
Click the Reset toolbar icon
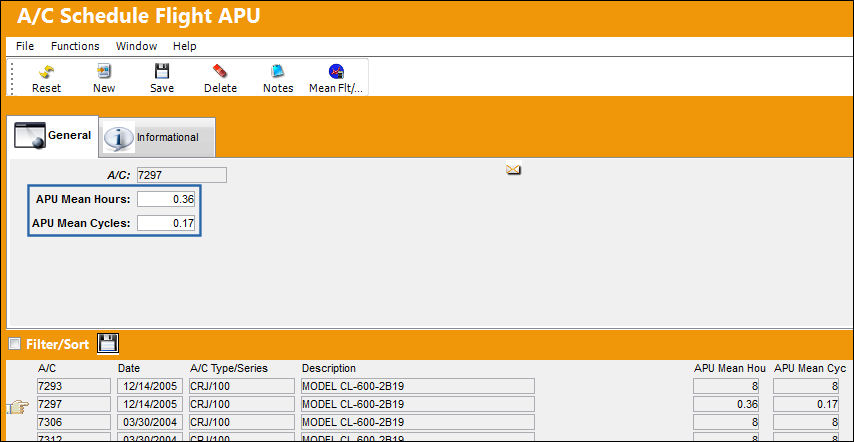click(46, 71)
